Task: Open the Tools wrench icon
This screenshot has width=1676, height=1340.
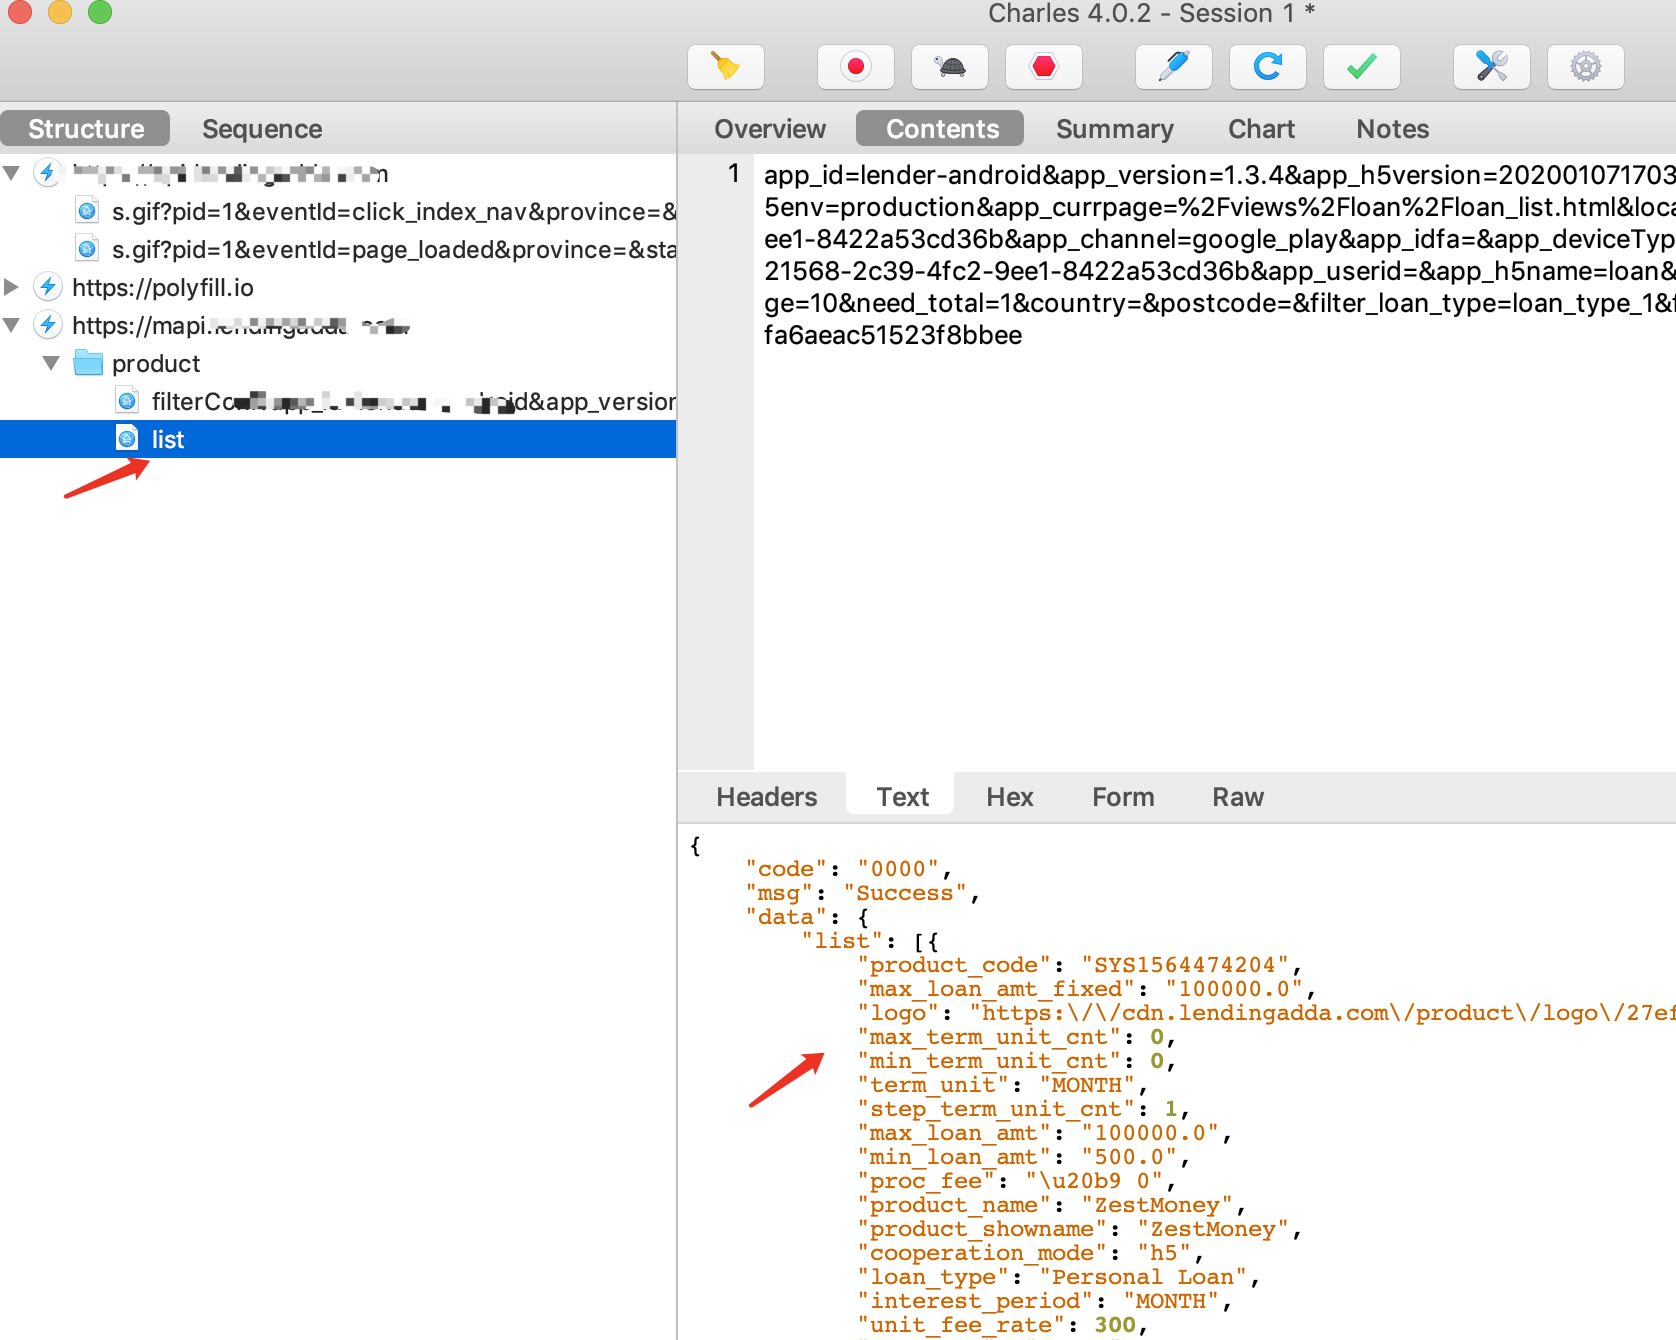Action: [x=1492, y=67]
